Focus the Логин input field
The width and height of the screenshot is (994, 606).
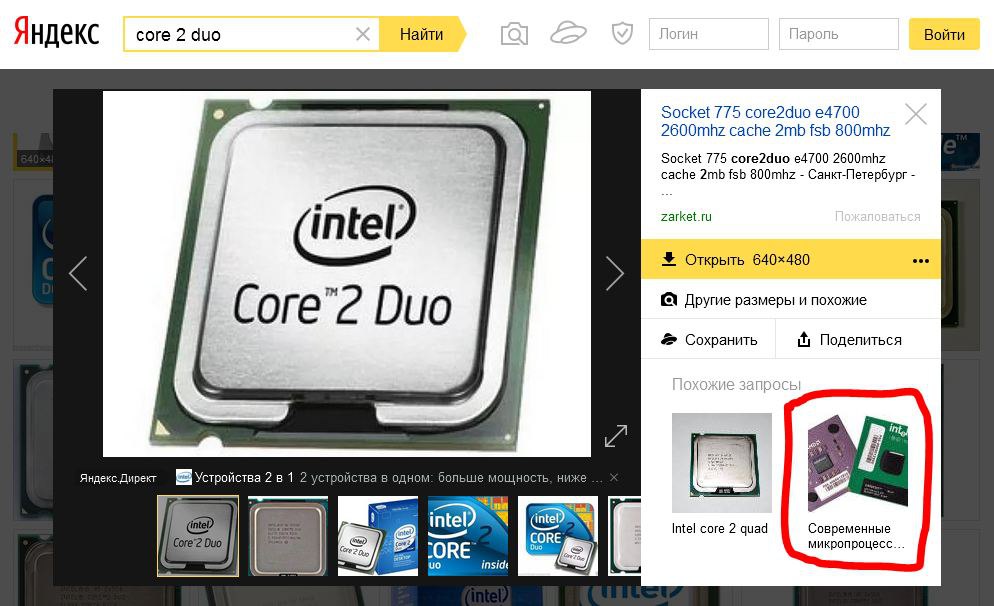click(709, 34)
